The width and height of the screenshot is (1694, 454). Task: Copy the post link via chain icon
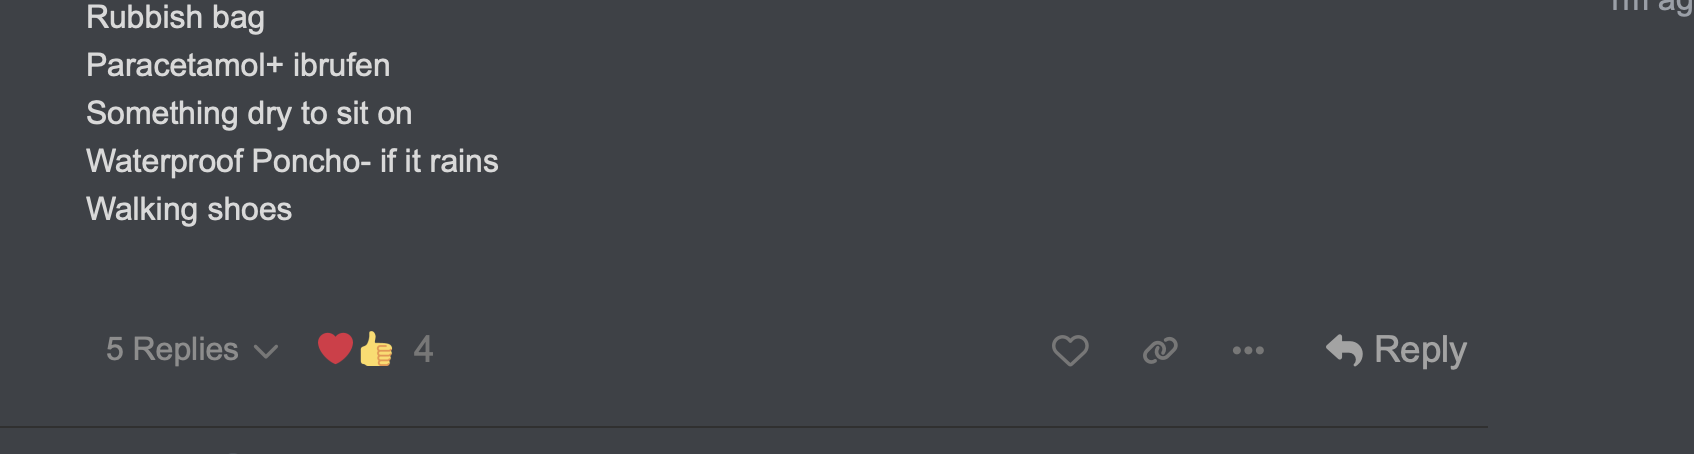tap(1160, 350)
